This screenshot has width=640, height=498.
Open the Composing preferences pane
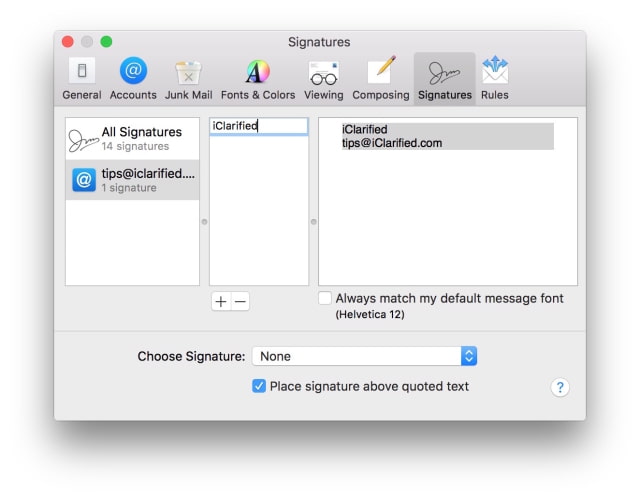click(380, 78)
